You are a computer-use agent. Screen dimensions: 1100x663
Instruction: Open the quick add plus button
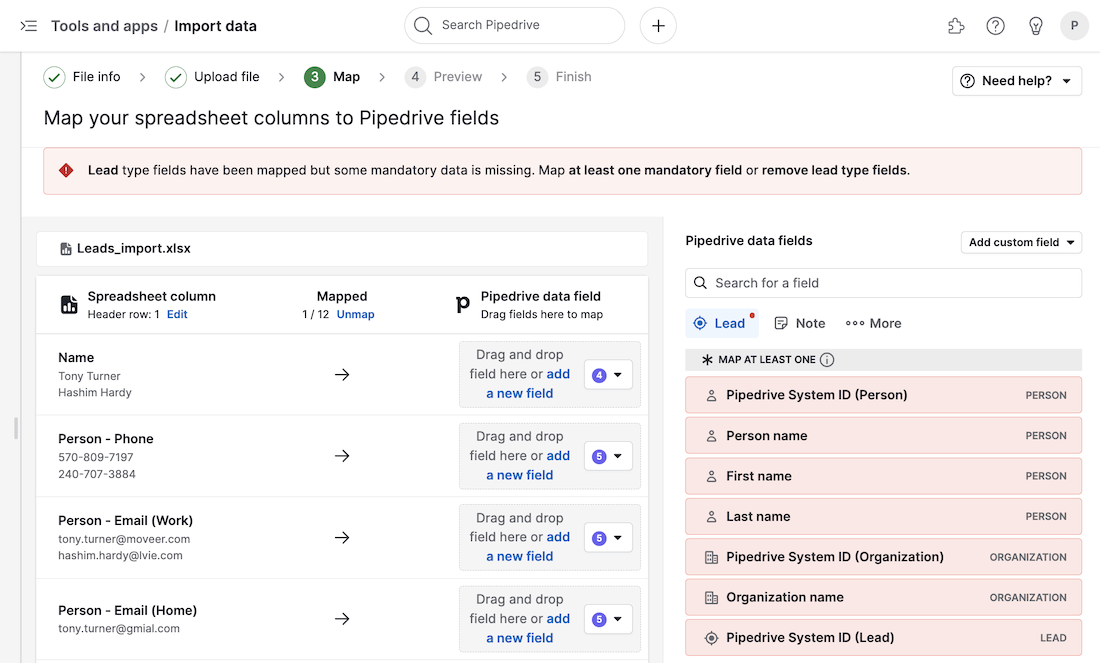tap(658, 26)
